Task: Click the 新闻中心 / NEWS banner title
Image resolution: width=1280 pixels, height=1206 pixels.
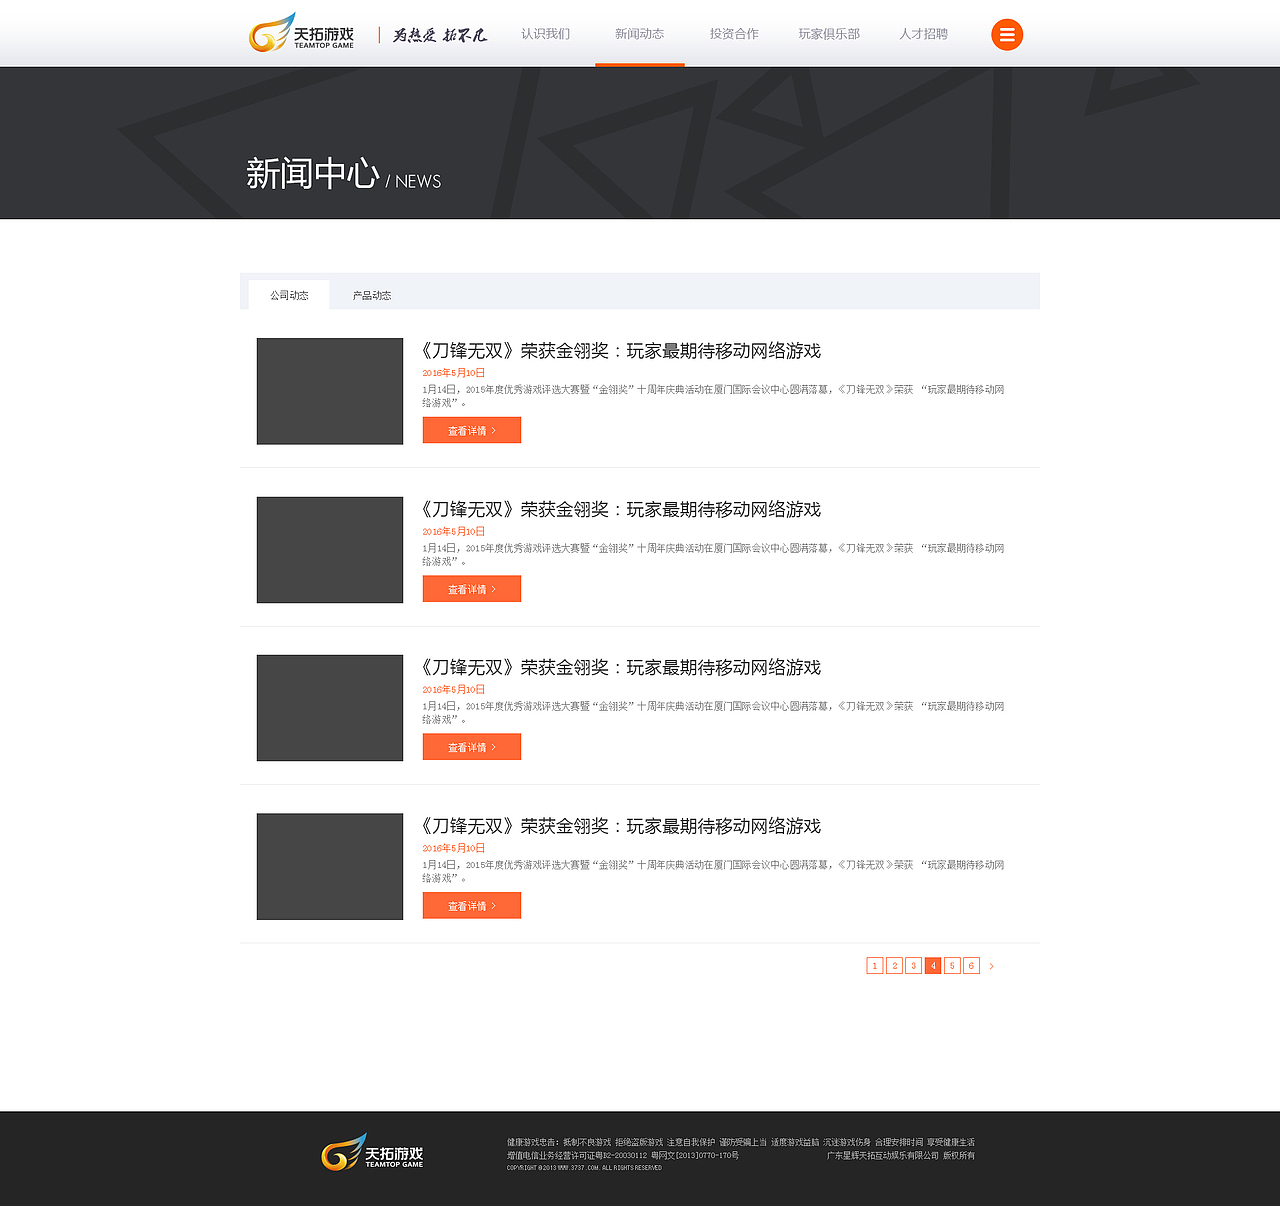Action: 343,174
